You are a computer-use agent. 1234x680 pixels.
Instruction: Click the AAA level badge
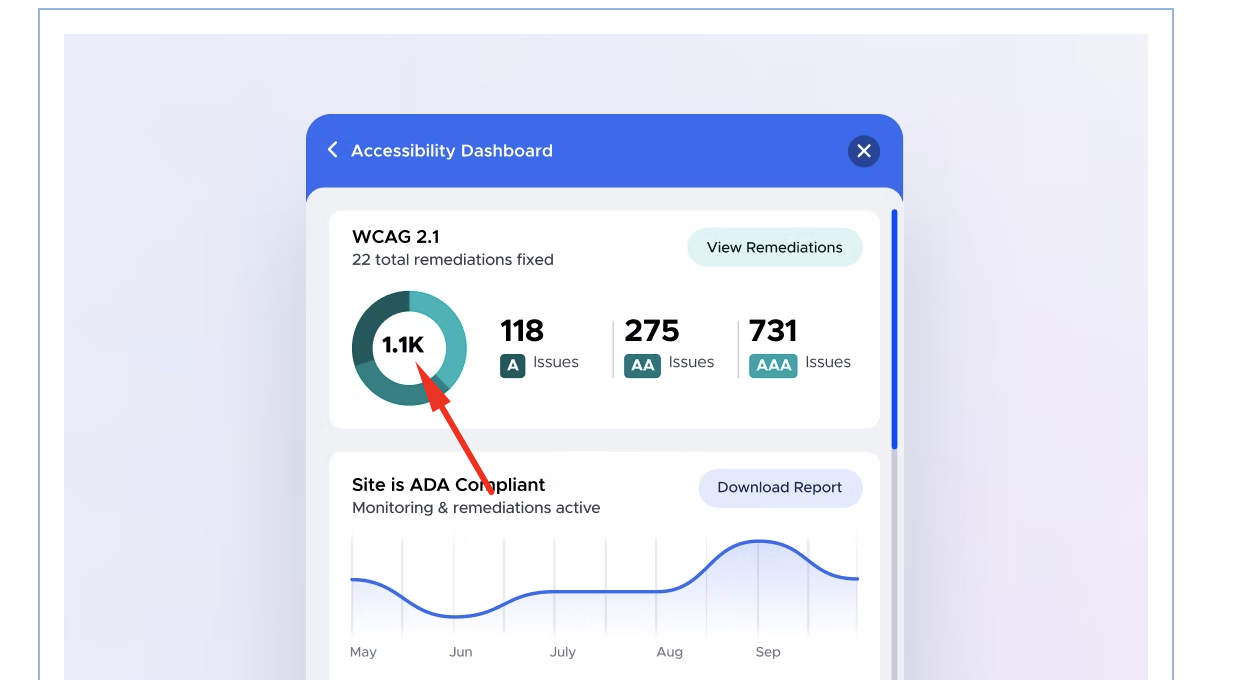[774, 365]
